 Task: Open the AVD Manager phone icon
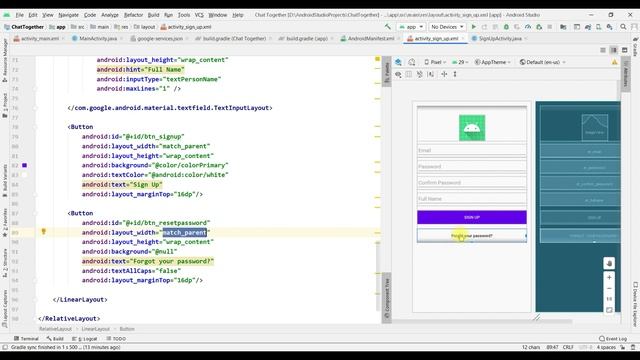click(x=599, y=27)
